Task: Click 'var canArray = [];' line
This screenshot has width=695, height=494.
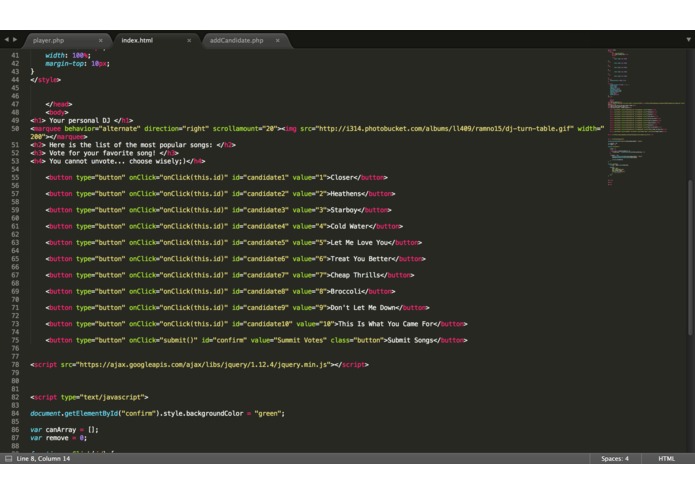Action: (x=64, y=430)
